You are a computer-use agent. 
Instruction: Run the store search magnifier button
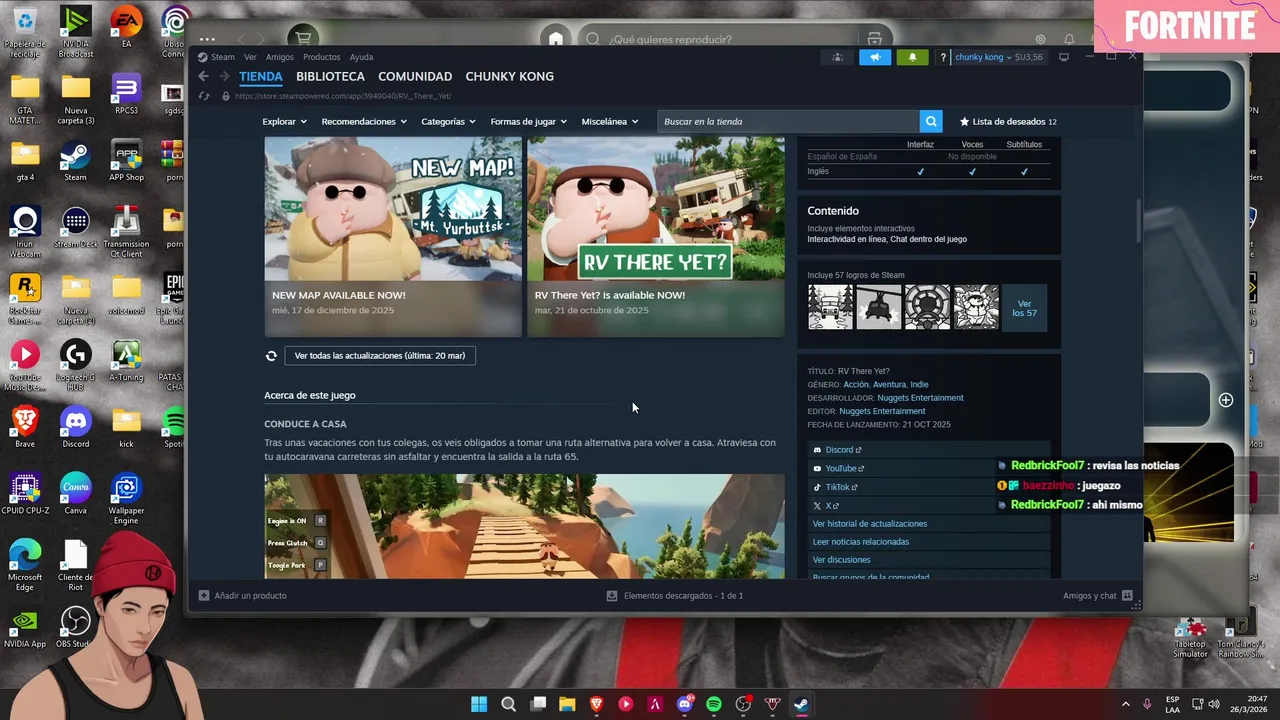tap(931, 121)
